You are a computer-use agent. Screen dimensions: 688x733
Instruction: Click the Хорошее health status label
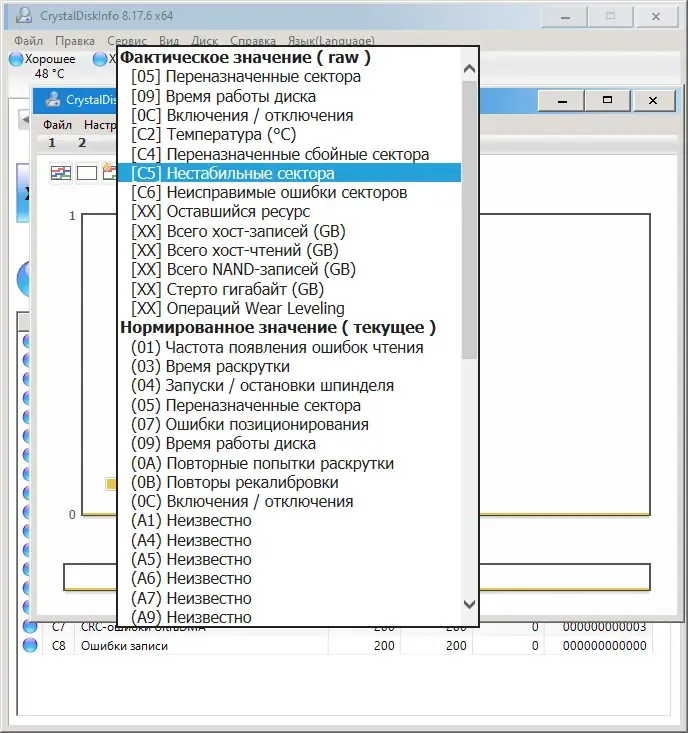point(50,59)
